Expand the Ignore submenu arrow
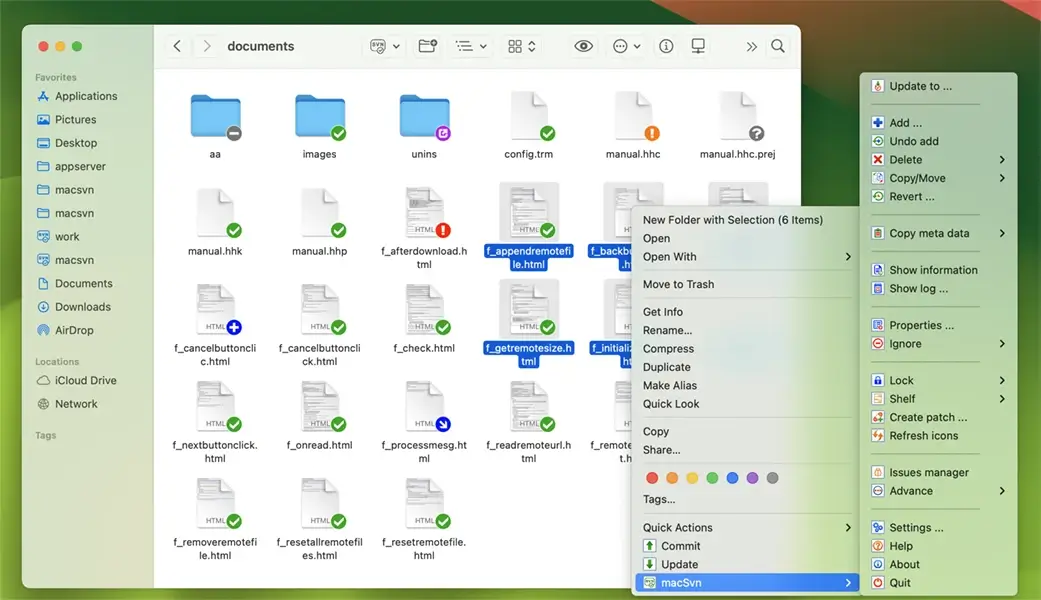The width and height of the screenshot is (1041, 600). tap(1002, 344)
